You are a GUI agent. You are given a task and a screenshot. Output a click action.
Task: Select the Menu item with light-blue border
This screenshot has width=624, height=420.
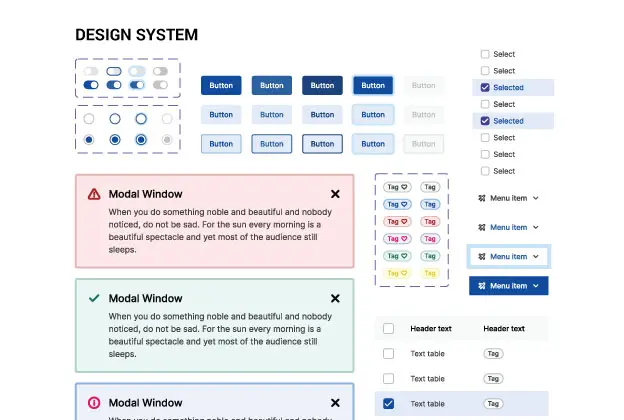[509, 256]
